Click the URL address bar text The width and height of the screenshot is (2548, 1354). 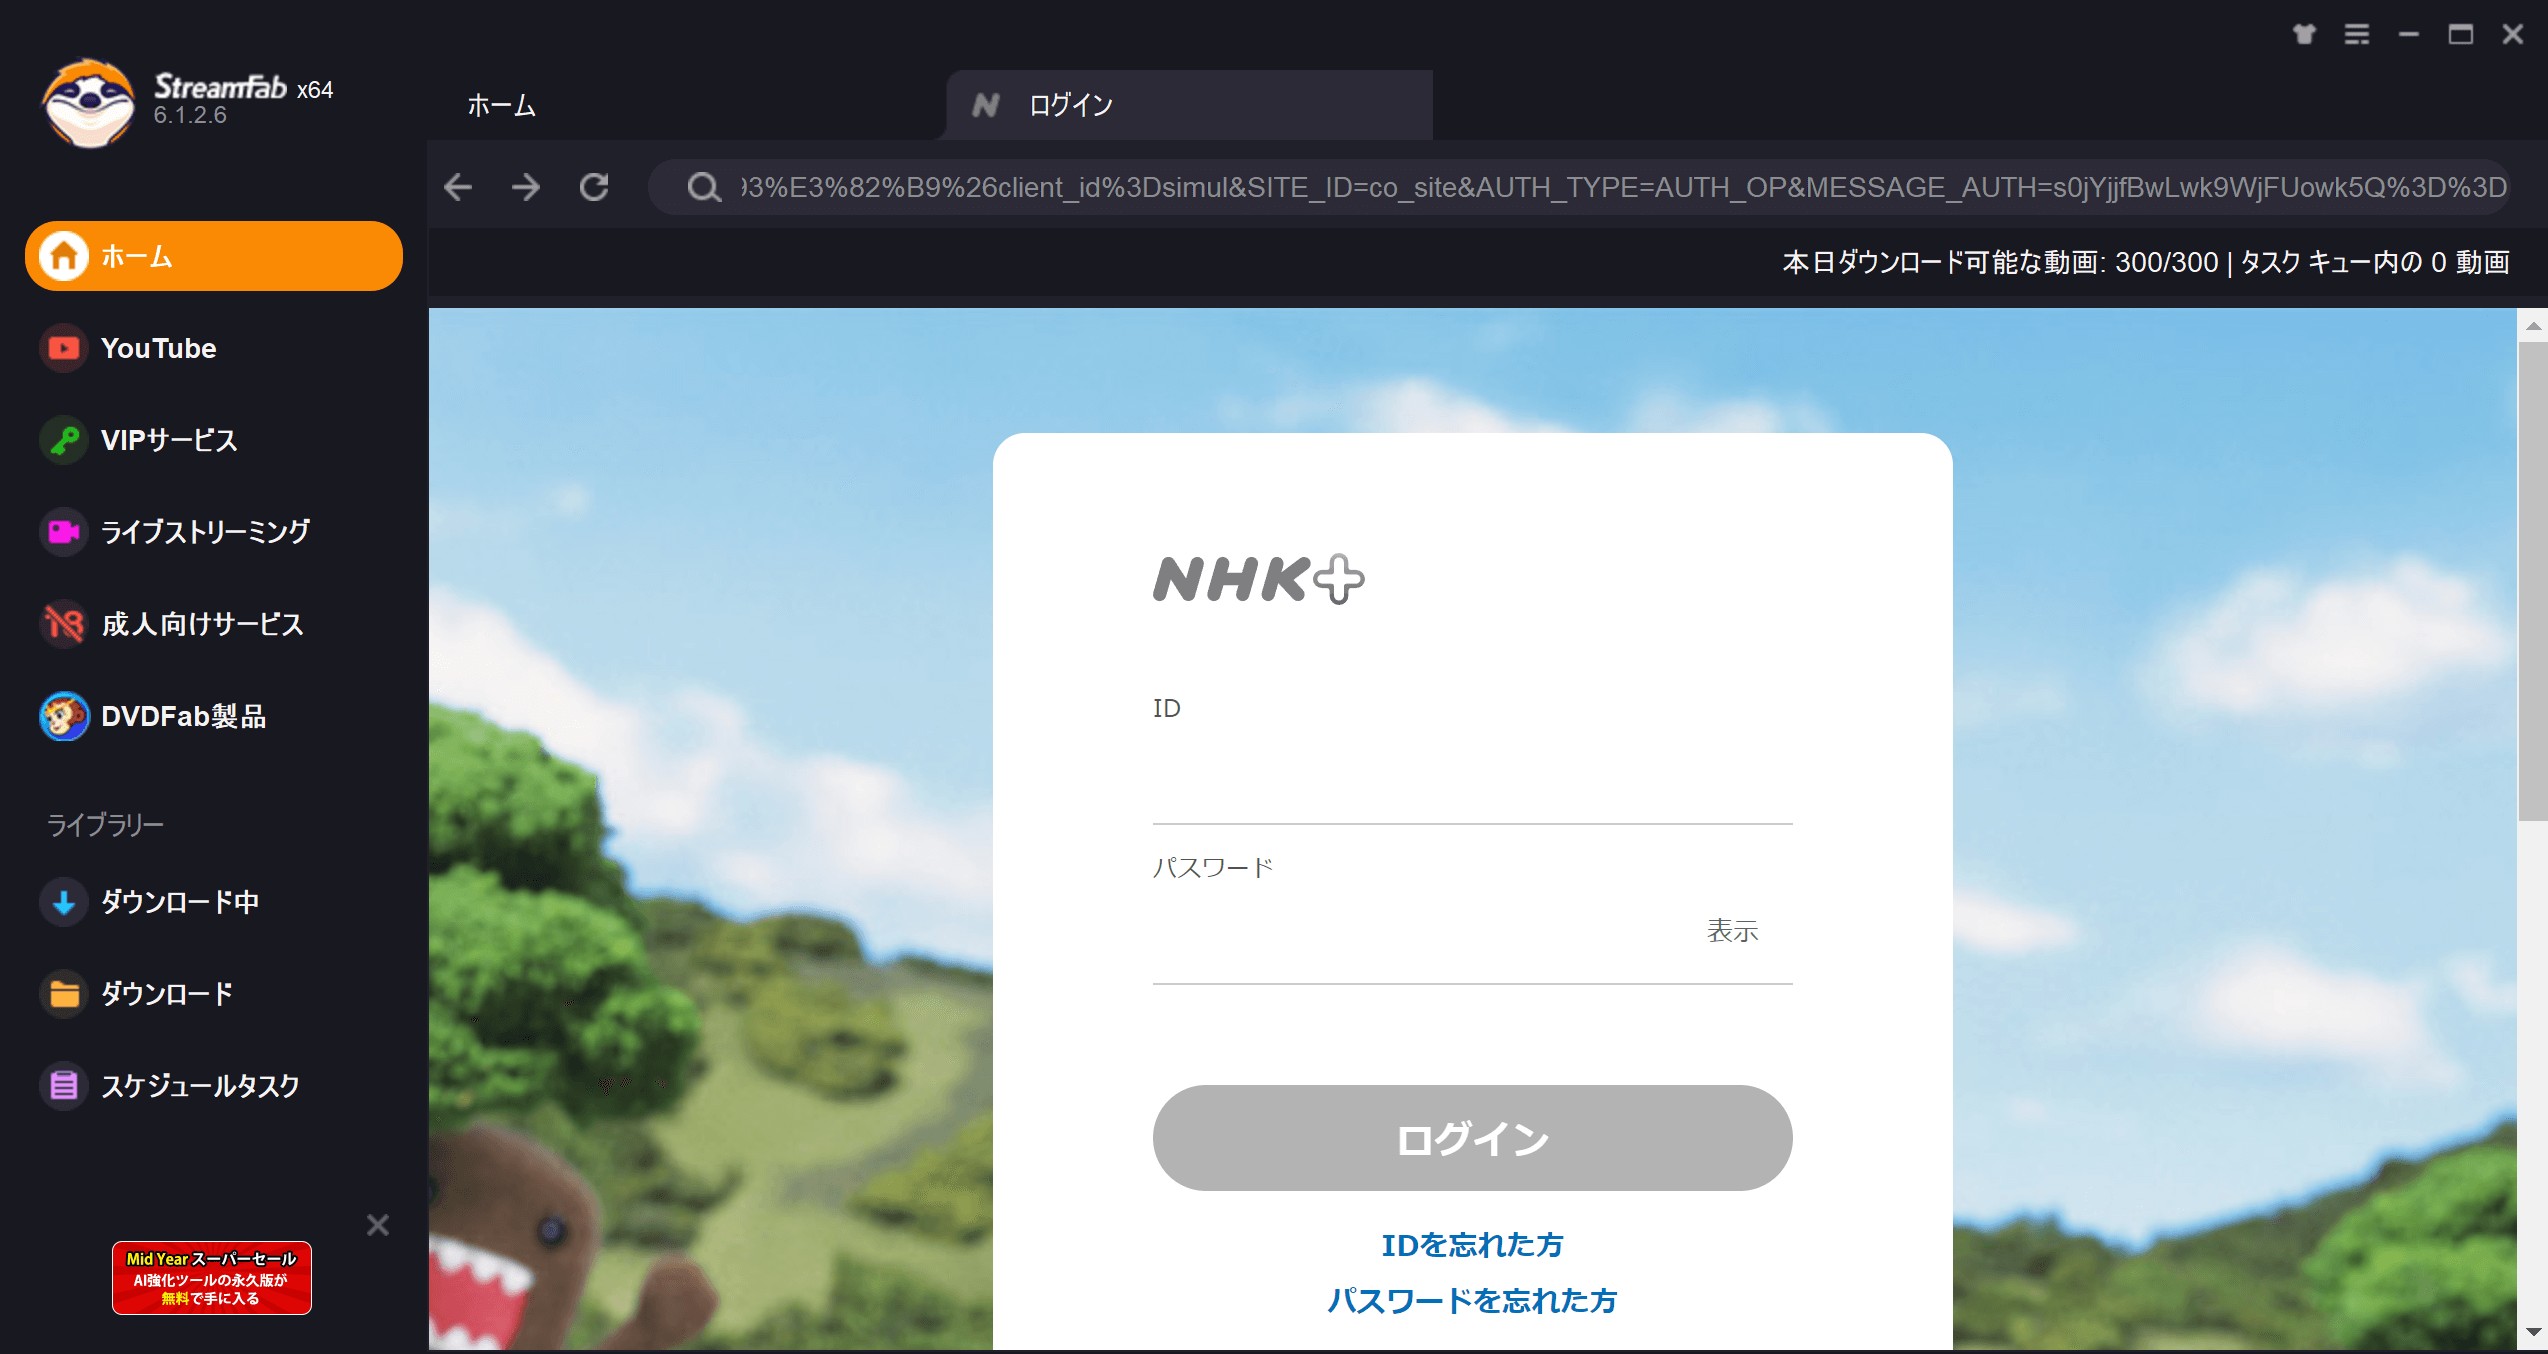click(1623, 187)
